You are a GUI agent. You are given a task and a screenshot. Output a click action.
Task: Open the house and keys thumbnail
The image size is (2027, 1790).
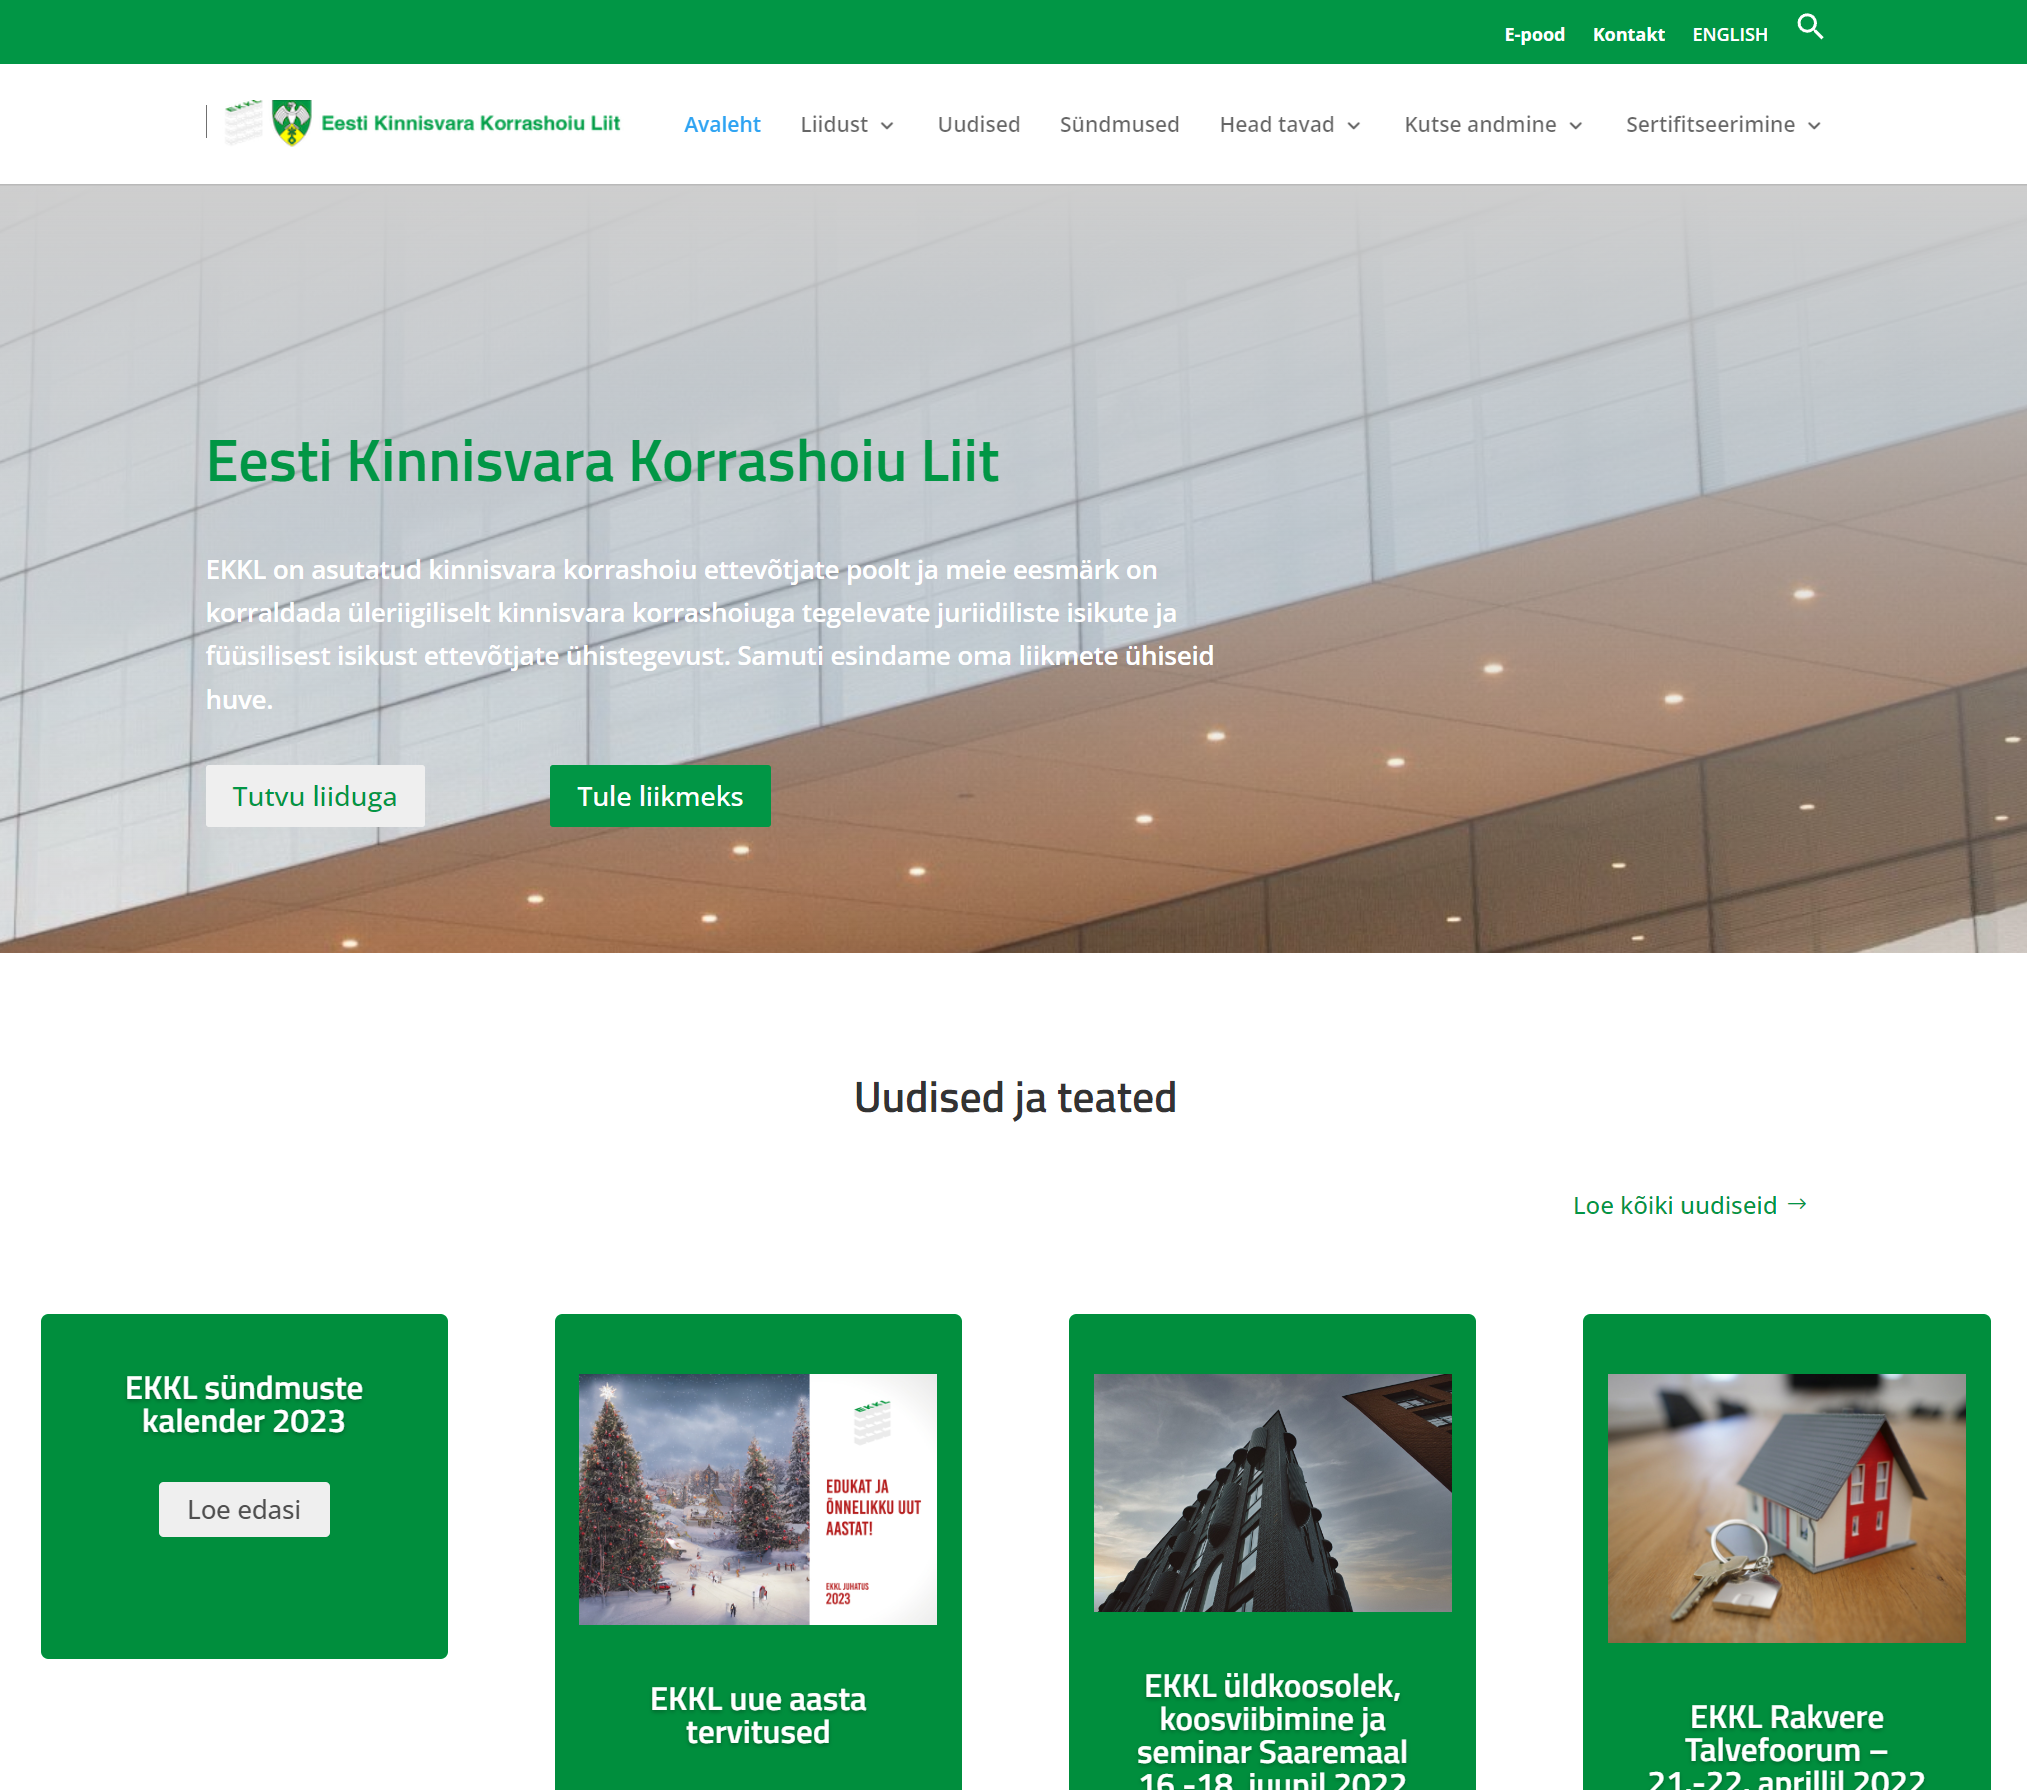coord(1786,1508)
